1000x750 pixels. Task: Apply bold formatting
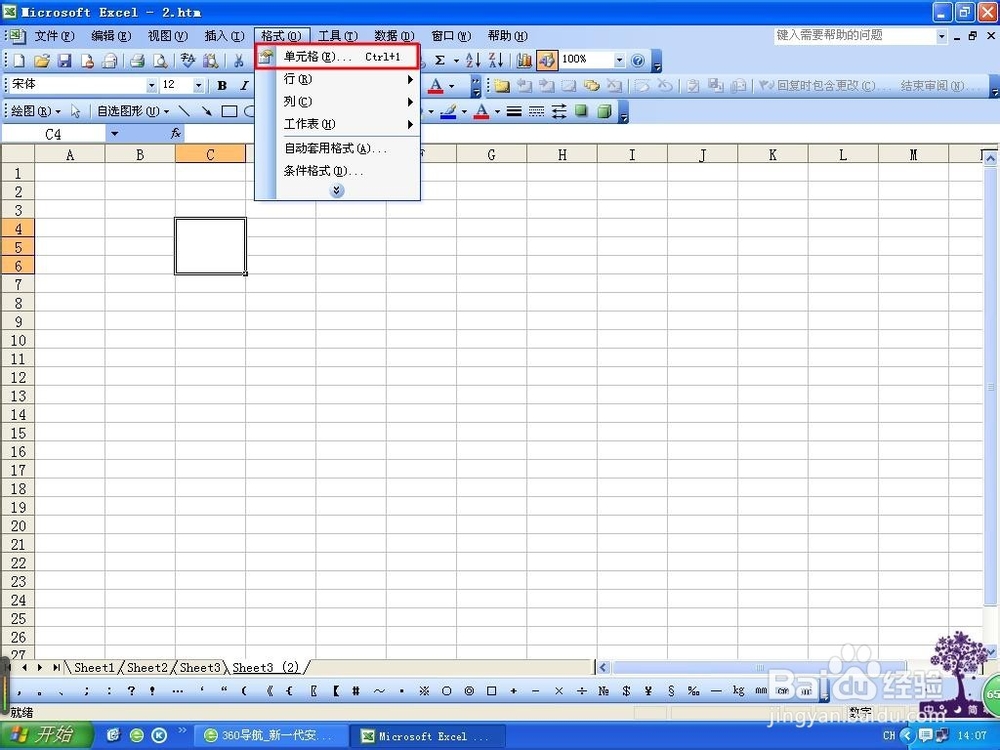coord(222,85)
